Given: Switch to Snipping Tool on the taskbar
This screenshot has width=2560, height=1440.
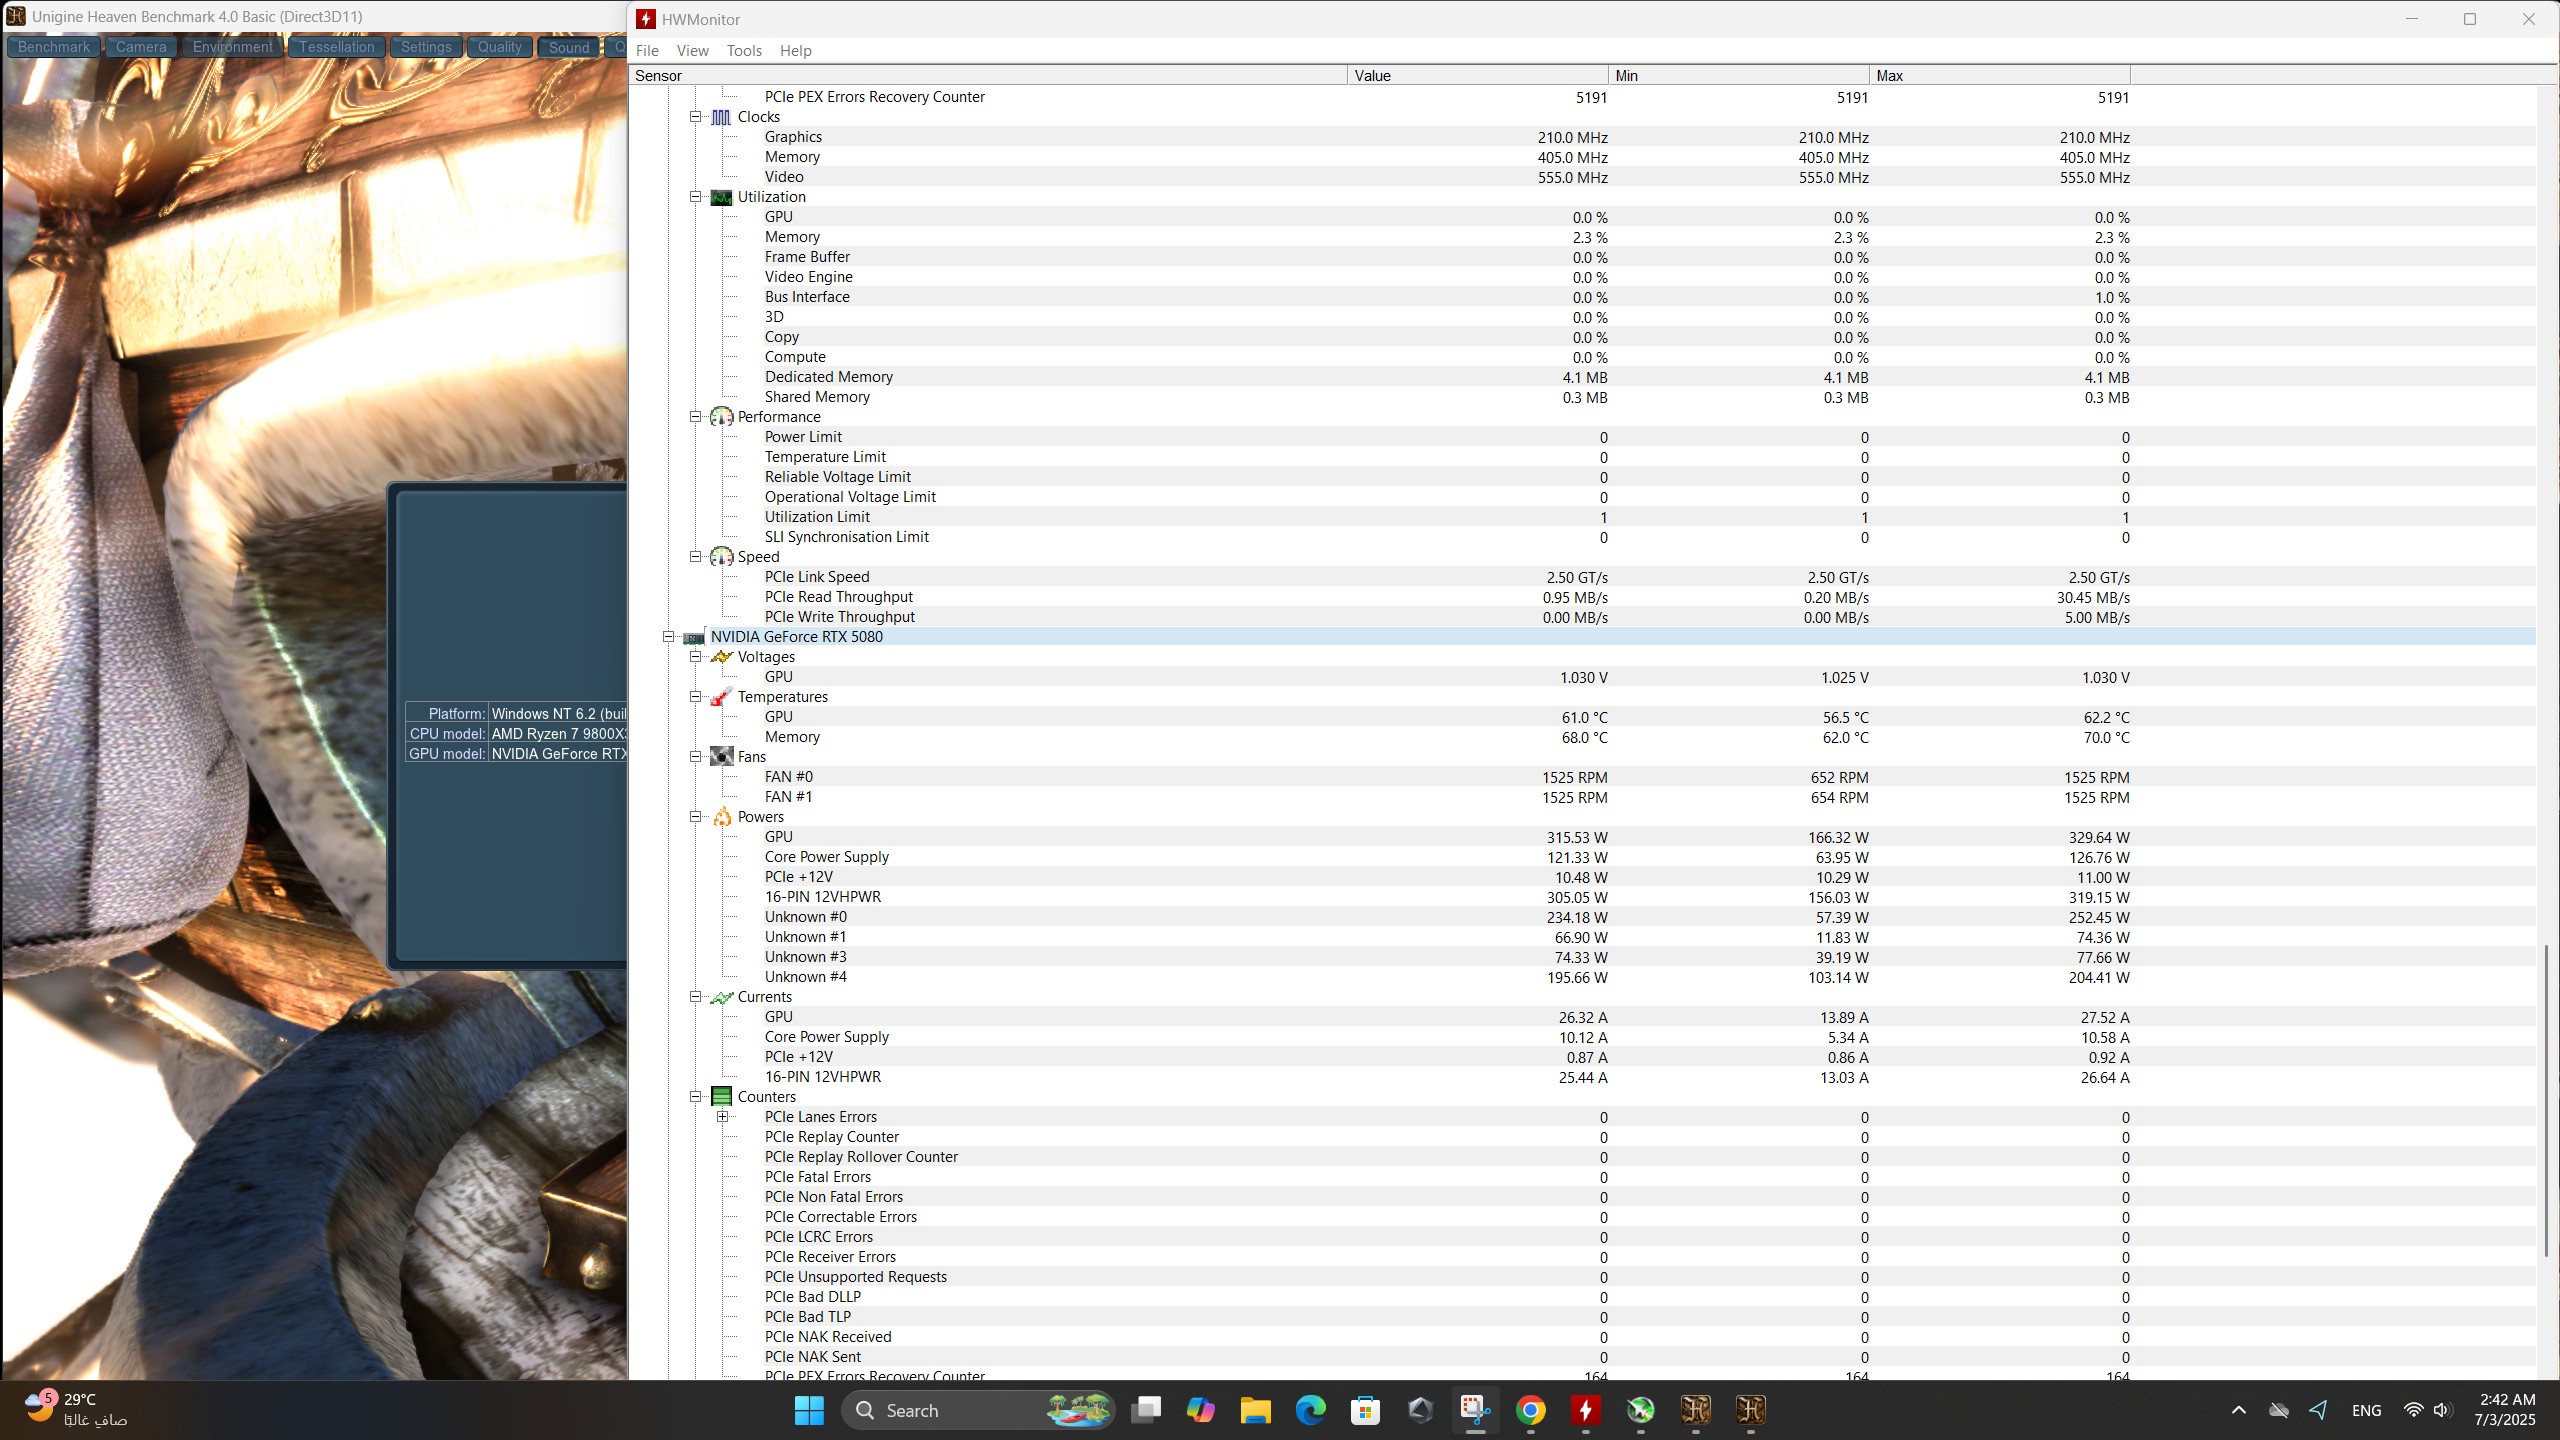Looking at the screenshot, I should pyautogui.click(x=1475, y=1410).
